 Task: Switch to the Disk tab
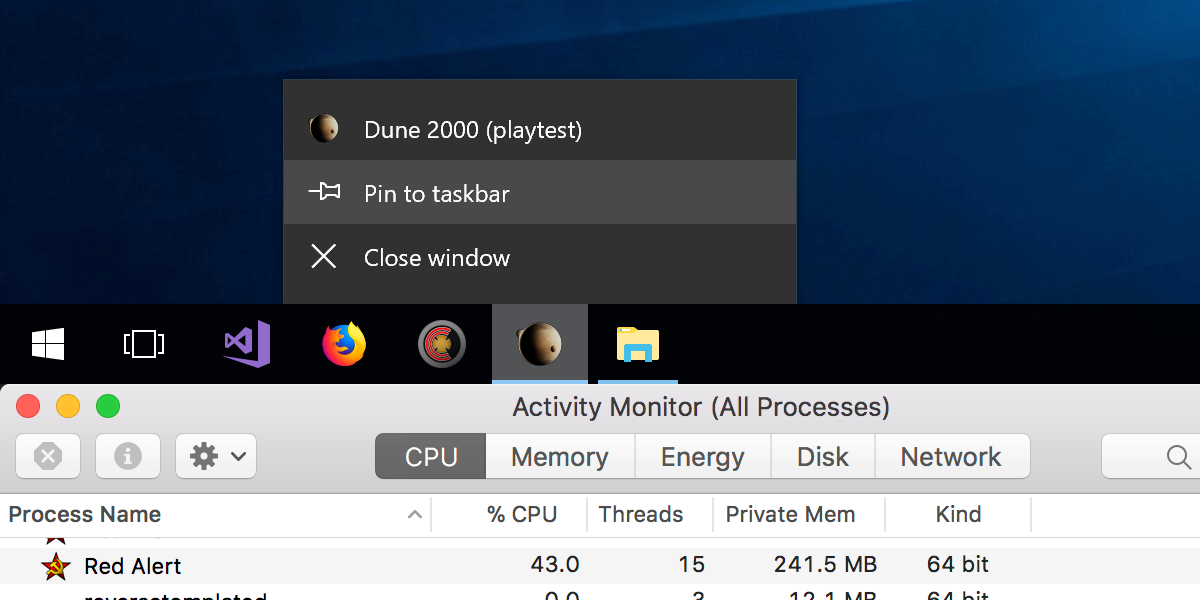tap(823, 457)
